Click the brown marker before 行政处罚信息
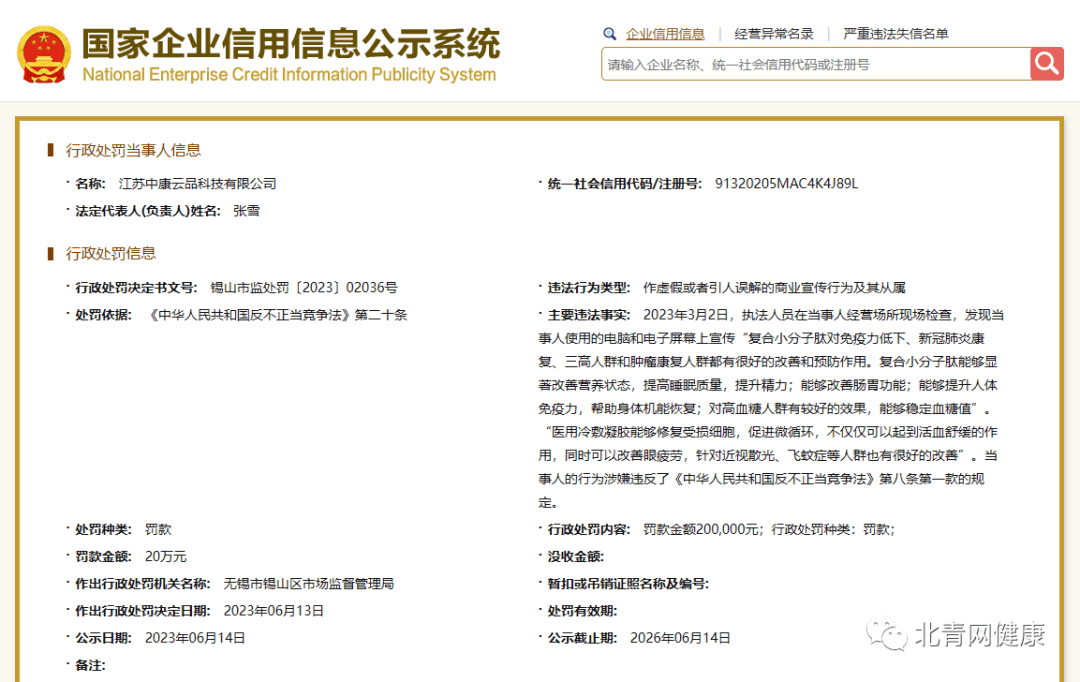Screen dimensions: 1080x682 [51, 253]
